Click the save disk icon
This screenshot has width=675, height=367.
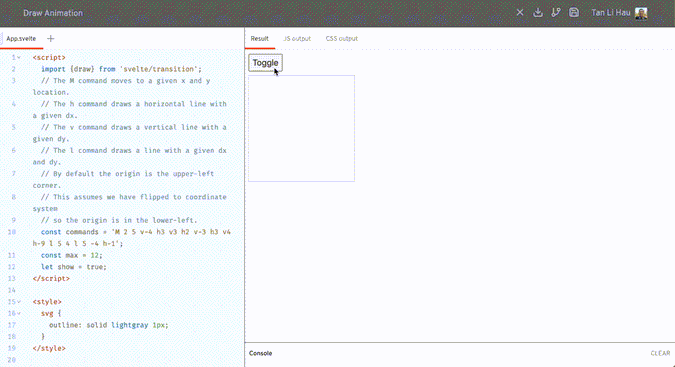pyautogui.click(x=574, y=12)
